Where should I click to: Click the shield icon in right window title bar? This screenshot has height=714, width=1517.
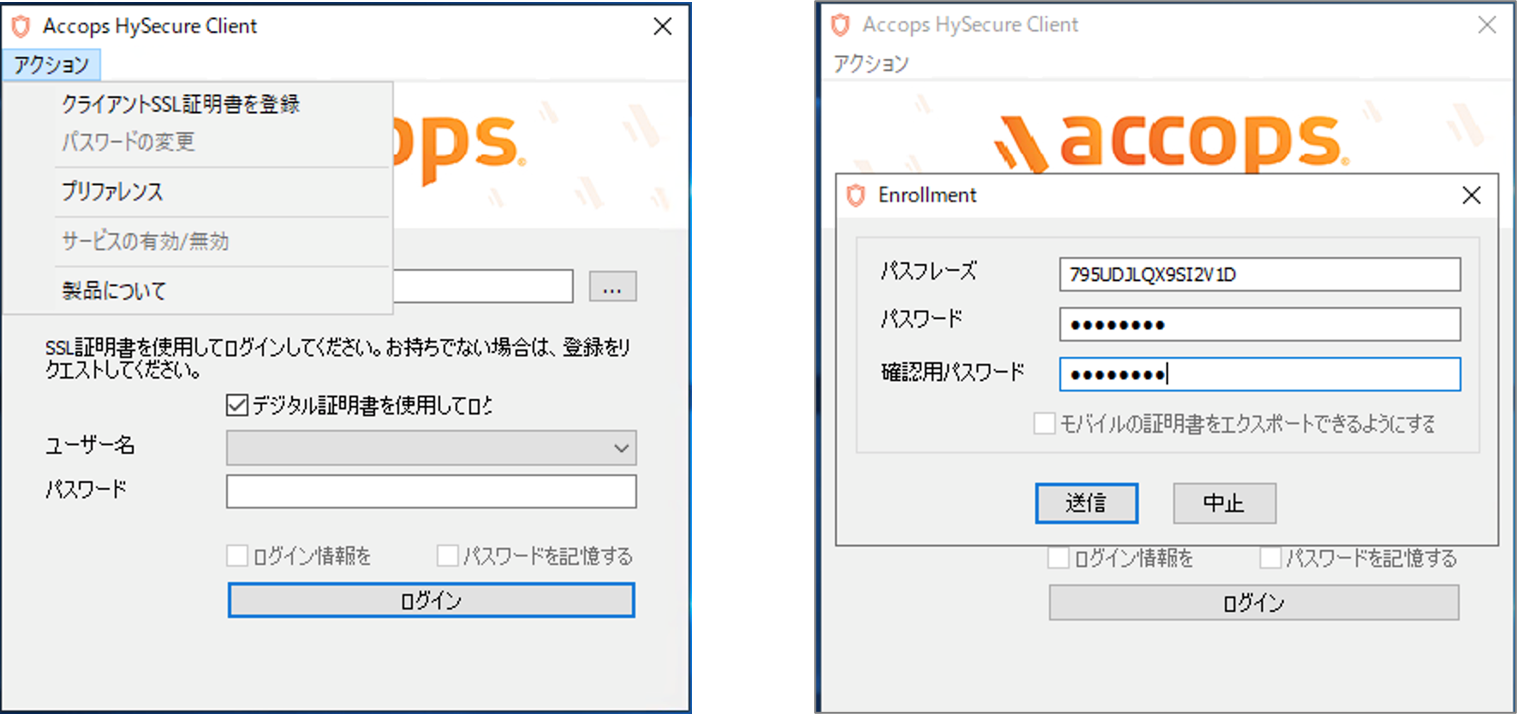(x=841, y=25)
